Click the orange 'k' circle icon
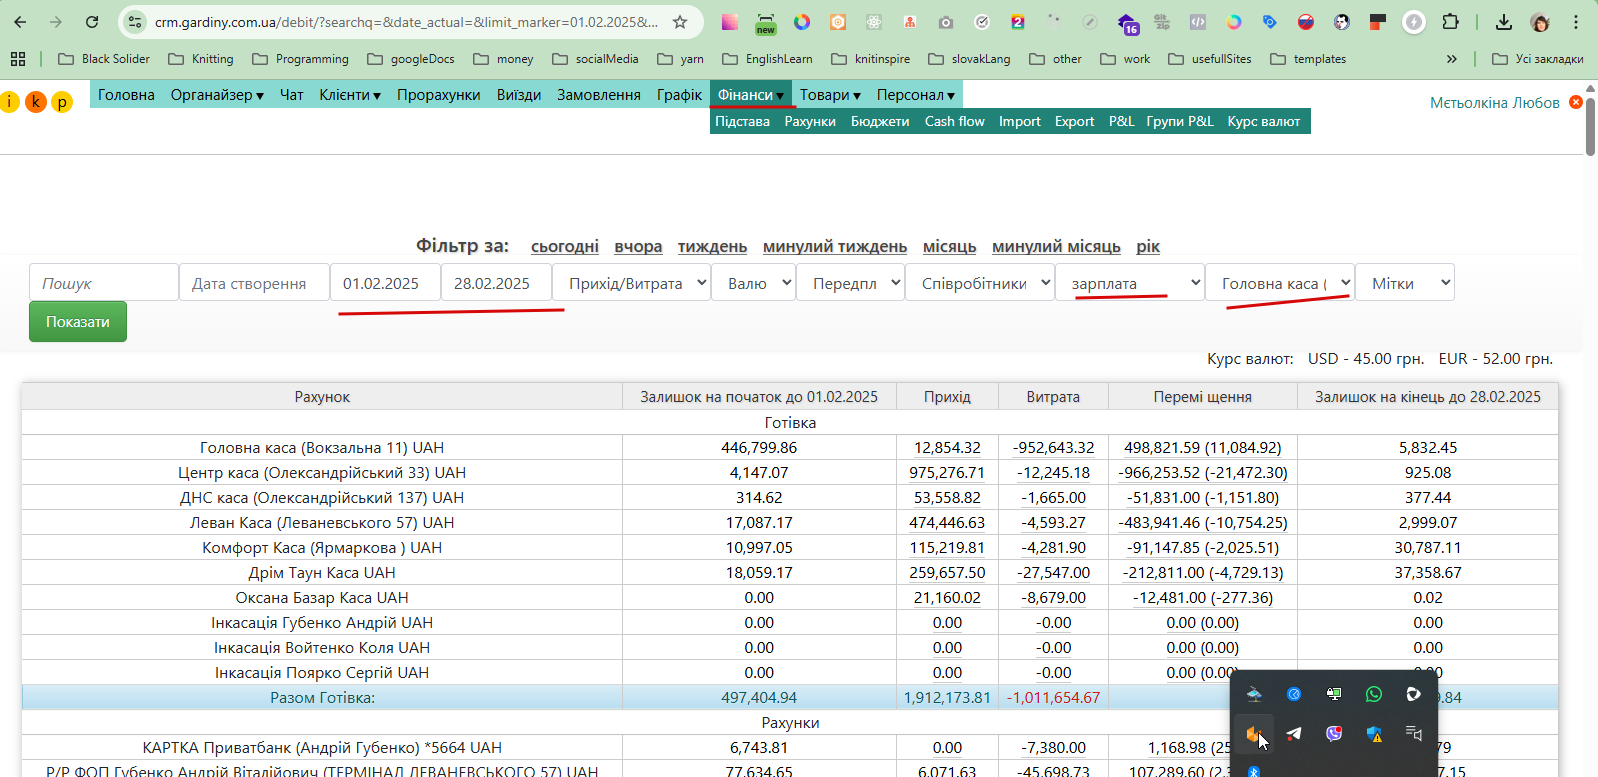Screen dimensions: 1598x777 [x=36, y=102]
